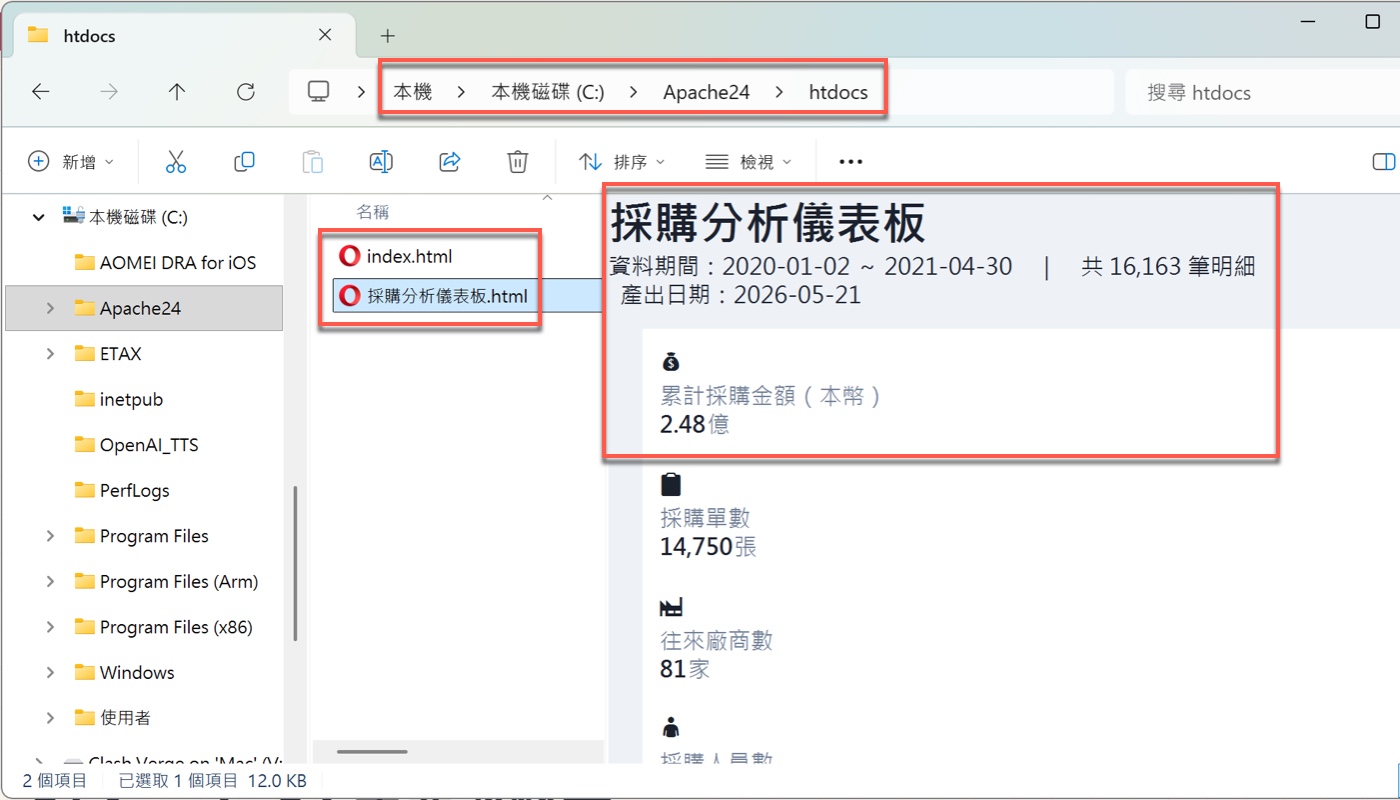
Task: Click the 2.48 億 amount in preview
Action: point(695,423)
